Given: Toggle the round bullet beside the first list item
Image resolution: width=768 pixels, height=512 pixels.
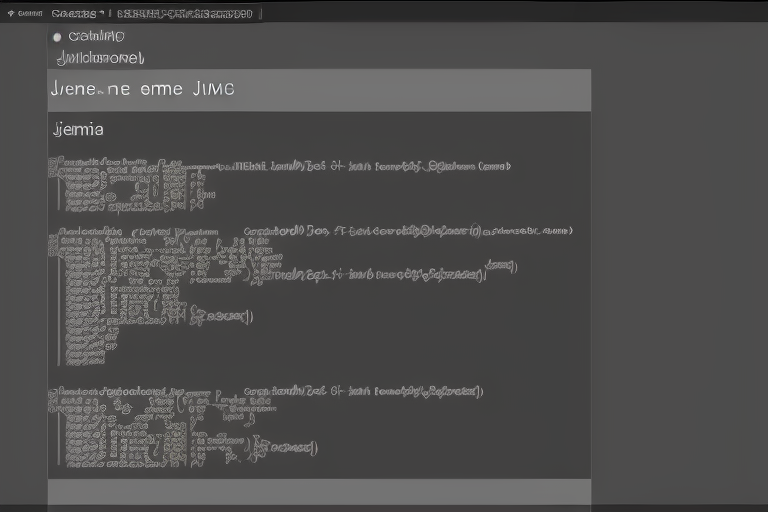Looking at the screenshot, I should click(57, 37).
